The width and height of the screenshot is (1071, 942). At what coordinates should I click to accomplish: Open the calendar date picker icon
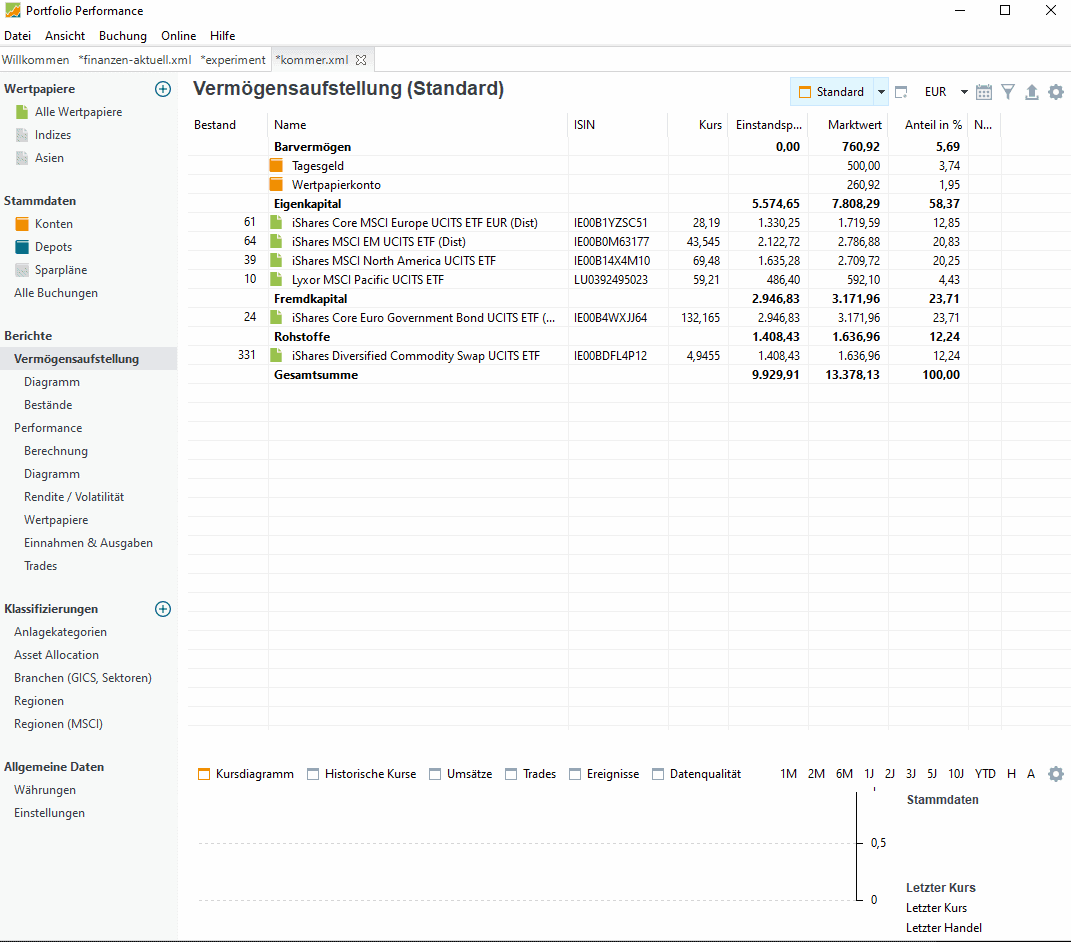click(984, 92)
